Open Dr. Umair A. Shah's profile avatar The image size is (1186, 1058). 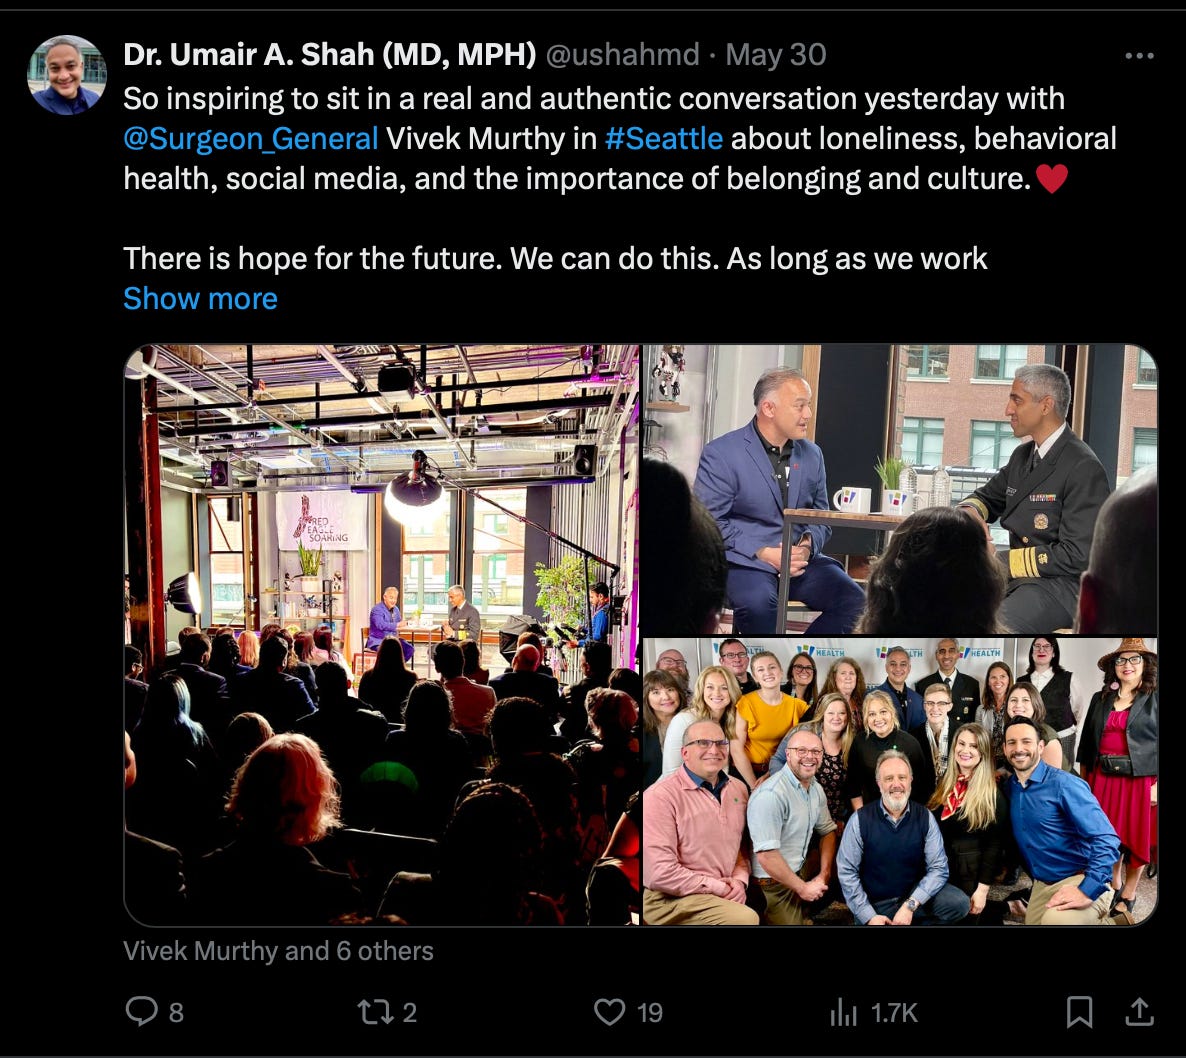point(67,75)
